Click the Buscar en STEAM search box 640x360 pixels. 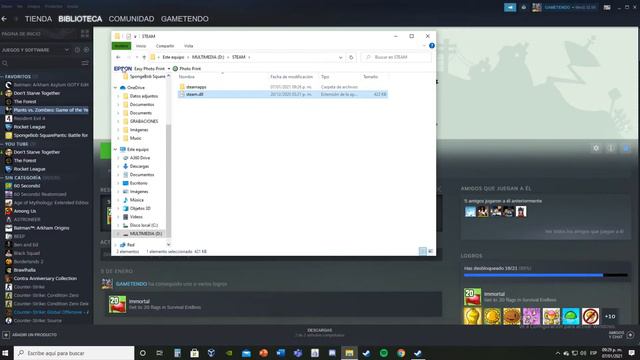pos(396,57)
